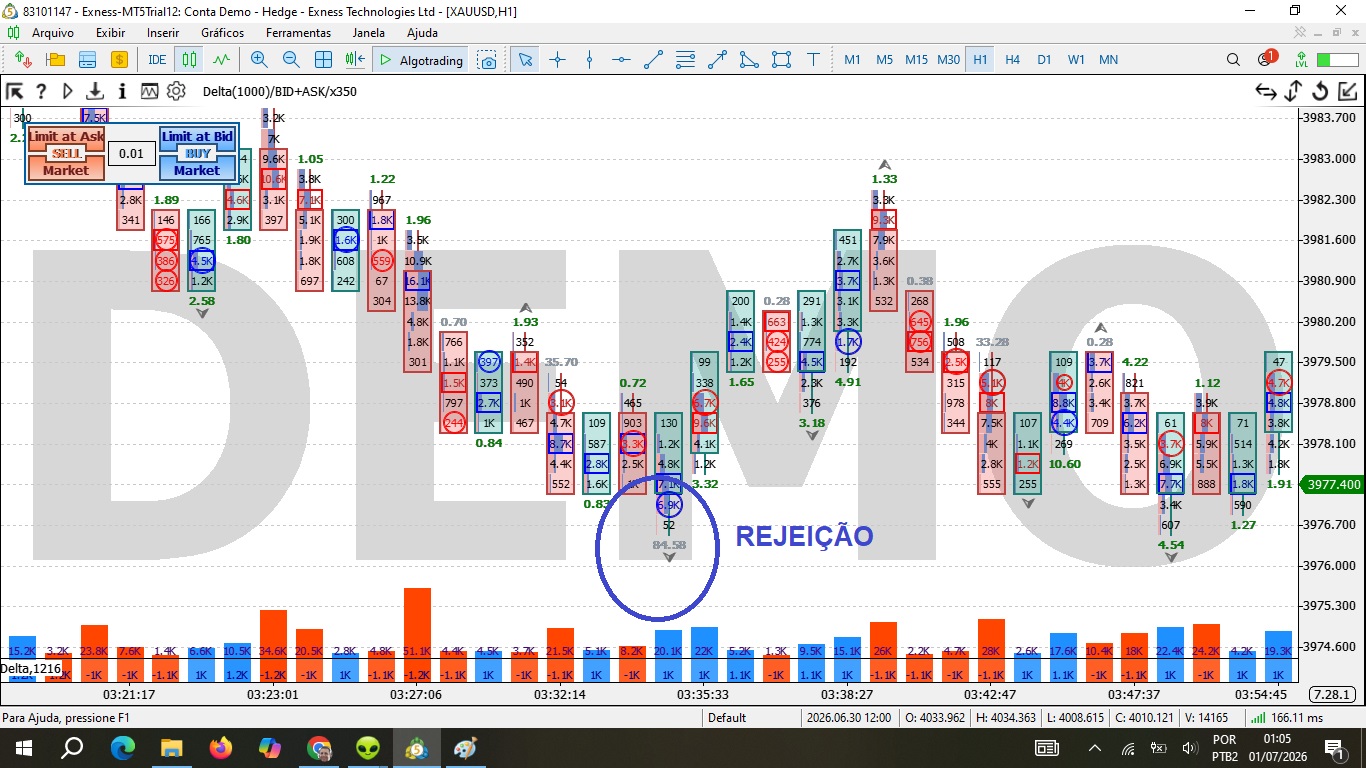Select the trendline drawing tool
Image resolution: width=1366 pixels, height=768 pixels.
pyautogui.click(x=653, y=60)
